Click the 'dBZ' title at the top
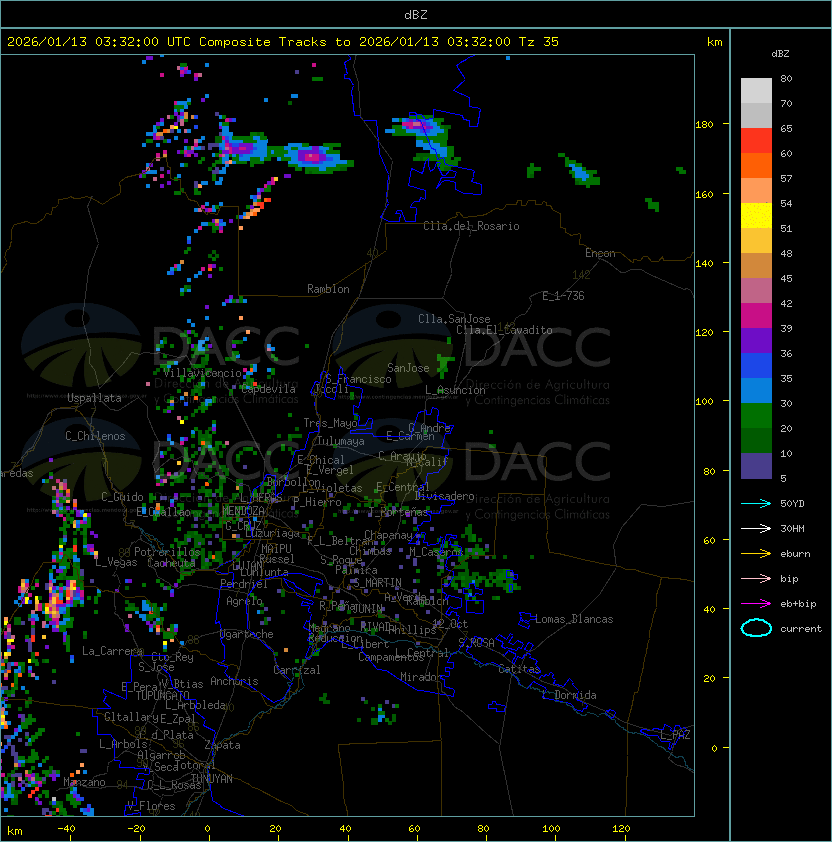 (x=416, y=14)
